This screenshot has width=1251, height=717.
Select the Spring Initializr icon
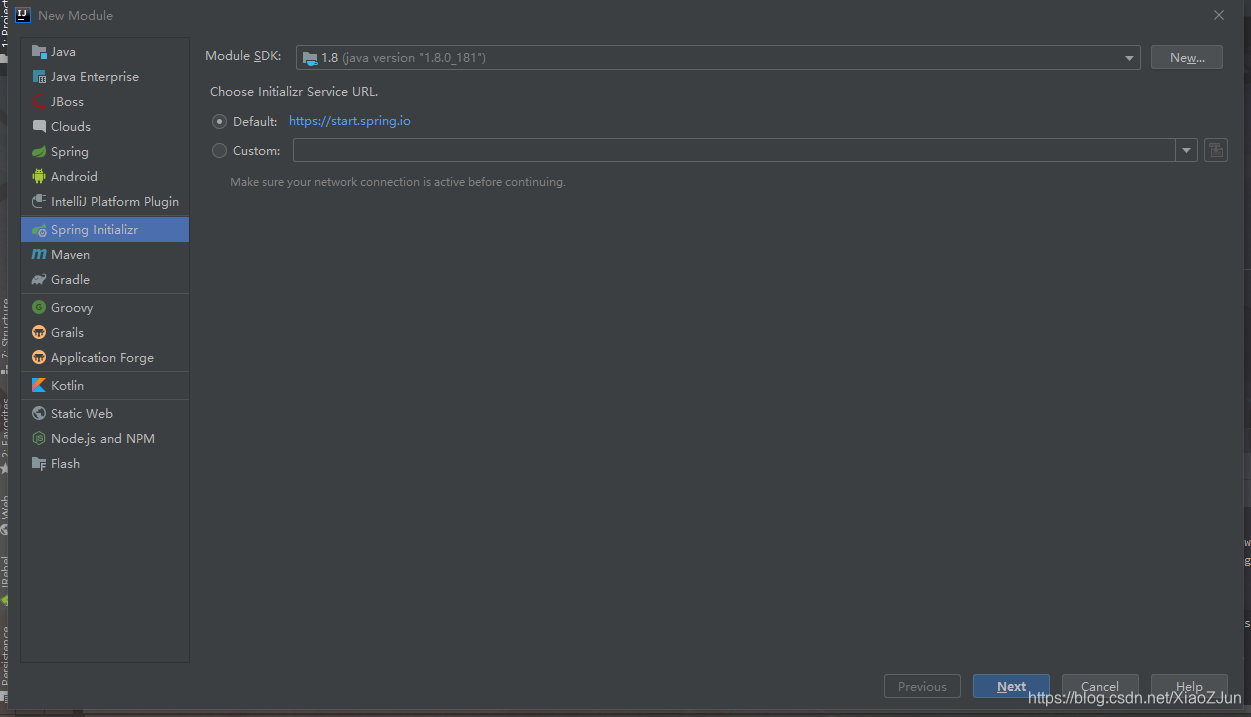[39, 229]
